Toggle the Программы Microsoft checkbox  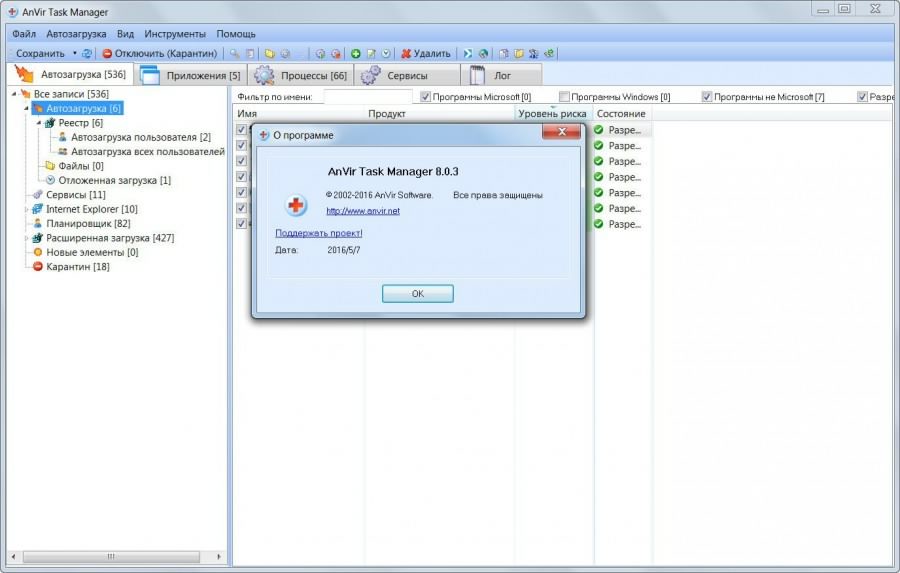coord(425,97)
